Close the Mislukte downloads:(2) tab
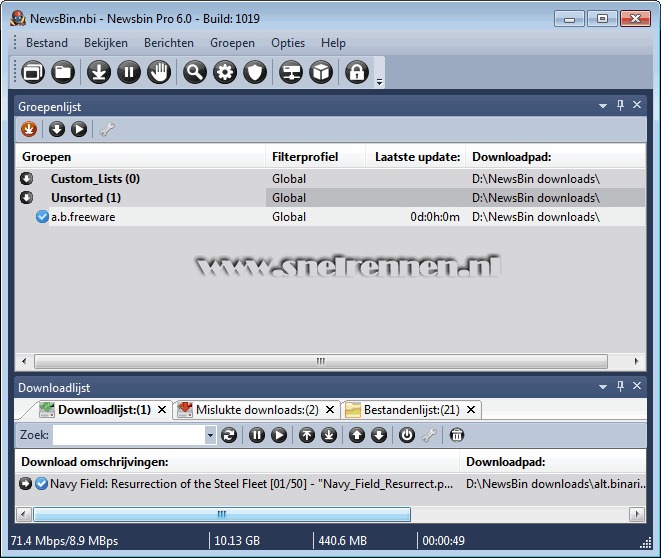This screenshot has width=661, height=558. click(x=330, y=410)
